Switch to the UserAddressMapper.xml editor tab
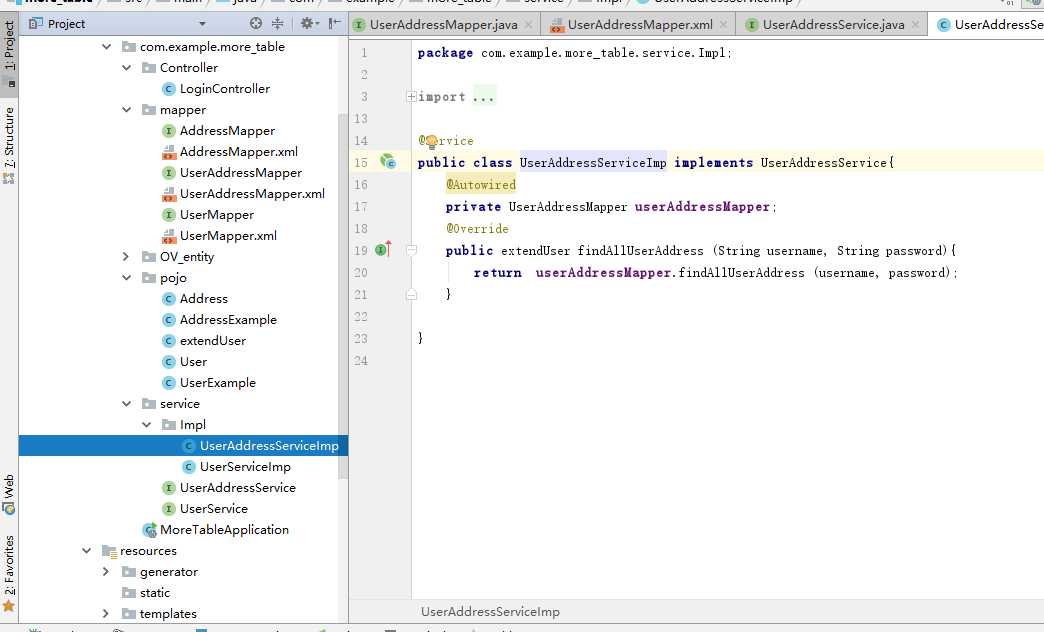This screenshot has height=632, width=1044. pos(640,25)
